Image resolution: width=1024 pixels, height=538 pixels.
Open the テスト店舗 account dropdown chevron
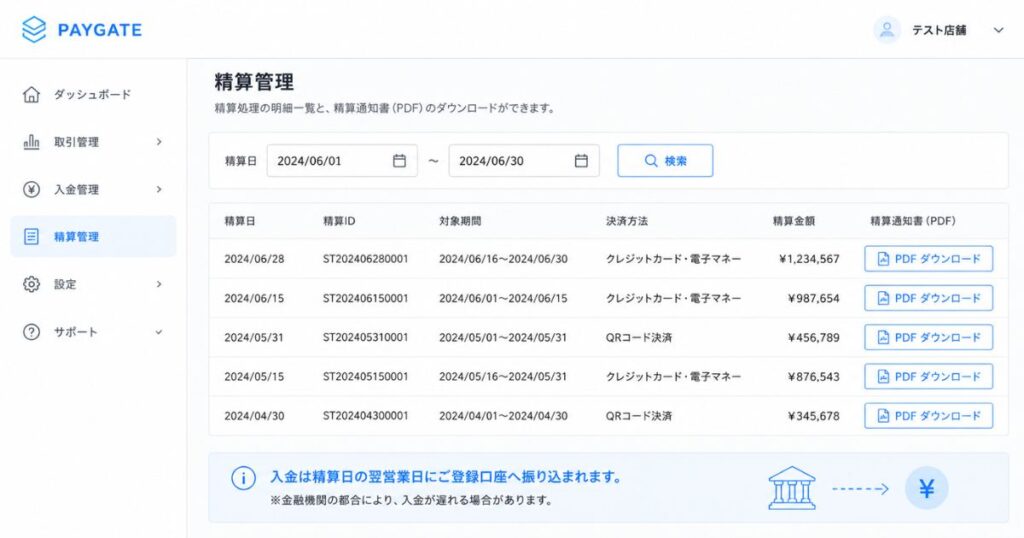pyautogui.click(x=998, y=30)
